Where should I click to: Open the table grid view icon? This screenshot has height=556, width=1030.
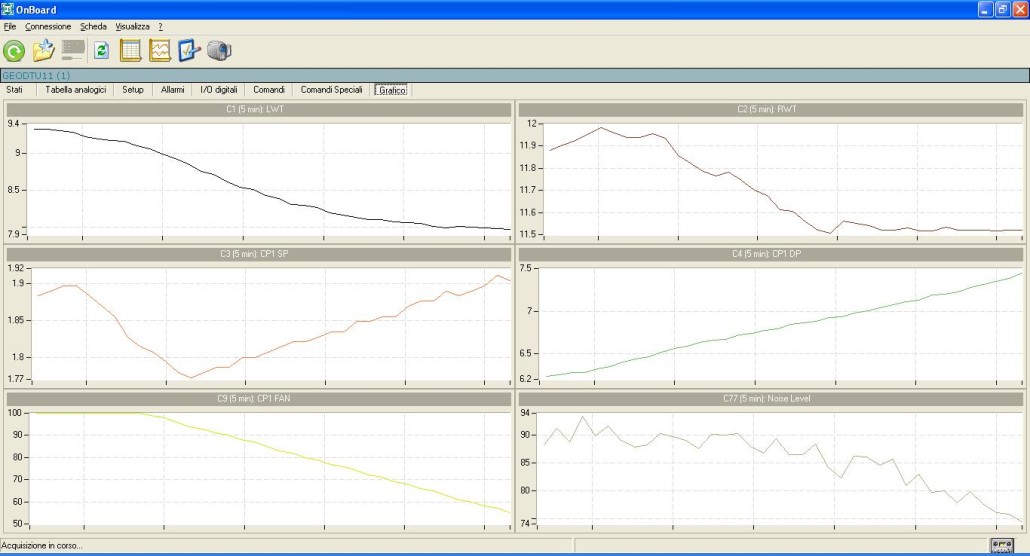pos(130,50)
